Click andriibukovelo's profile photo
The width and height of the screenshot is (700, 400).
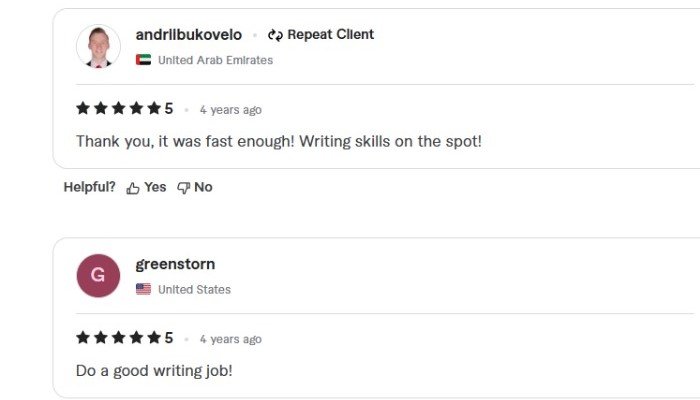pyautogui.click(x=98, y=46)
